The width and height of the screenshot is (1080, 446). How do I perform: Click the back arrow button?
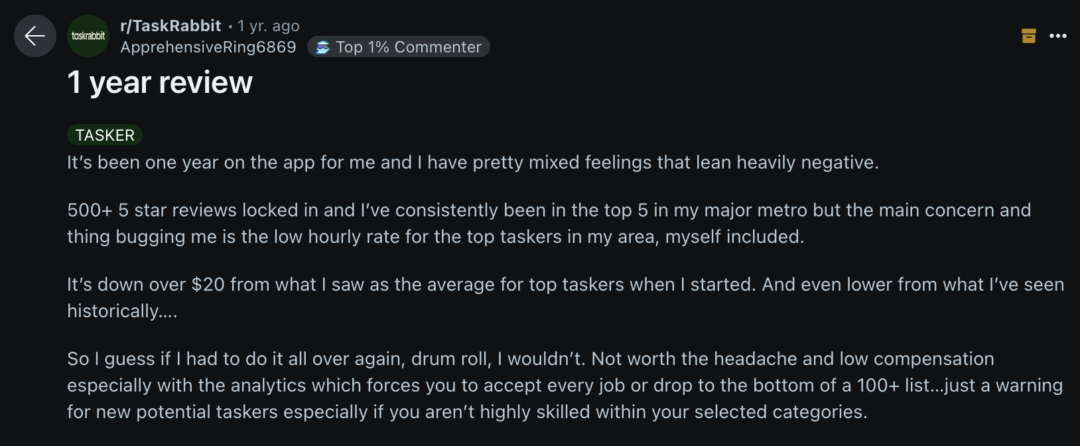coord(35,36)
